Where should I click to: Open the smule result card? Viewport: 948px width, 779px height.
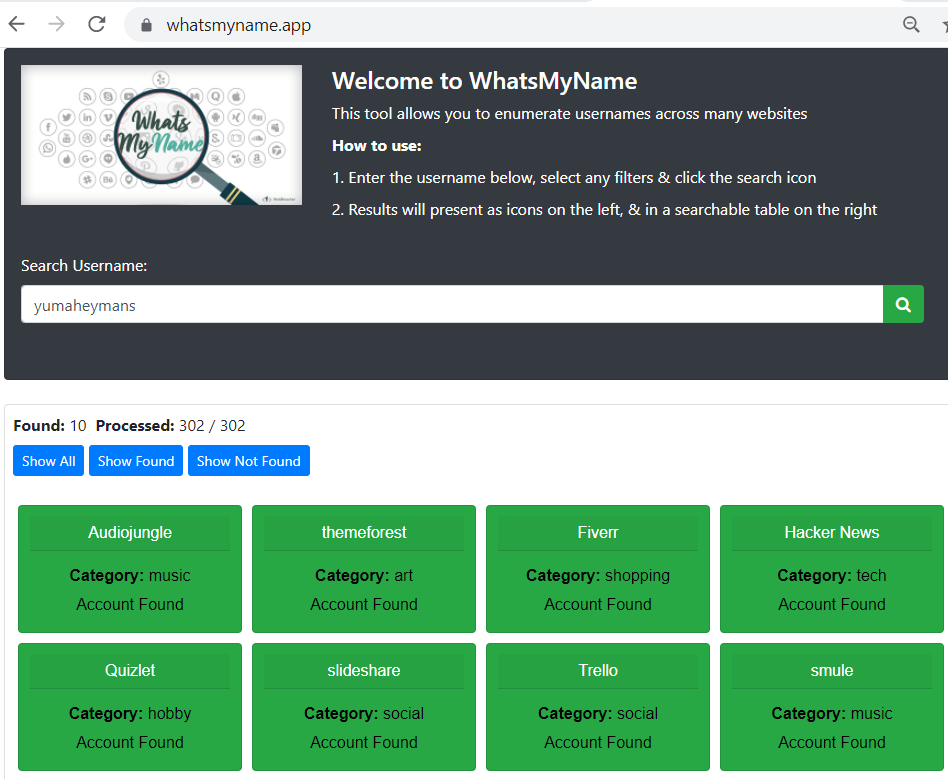pos(831,706)
